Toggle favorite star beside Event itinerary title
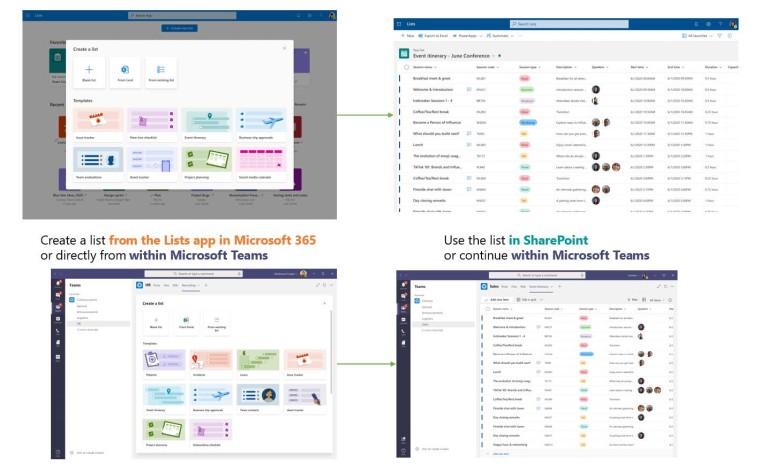760x471 pixels. (x=500, y=56)
